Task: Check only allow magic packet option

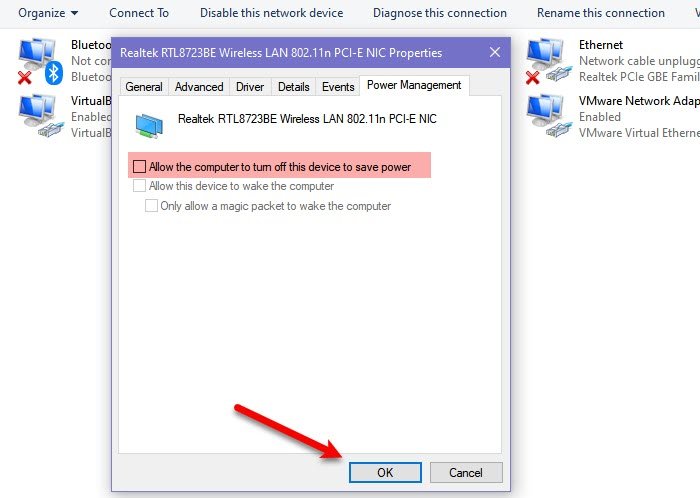Action: 152,206
